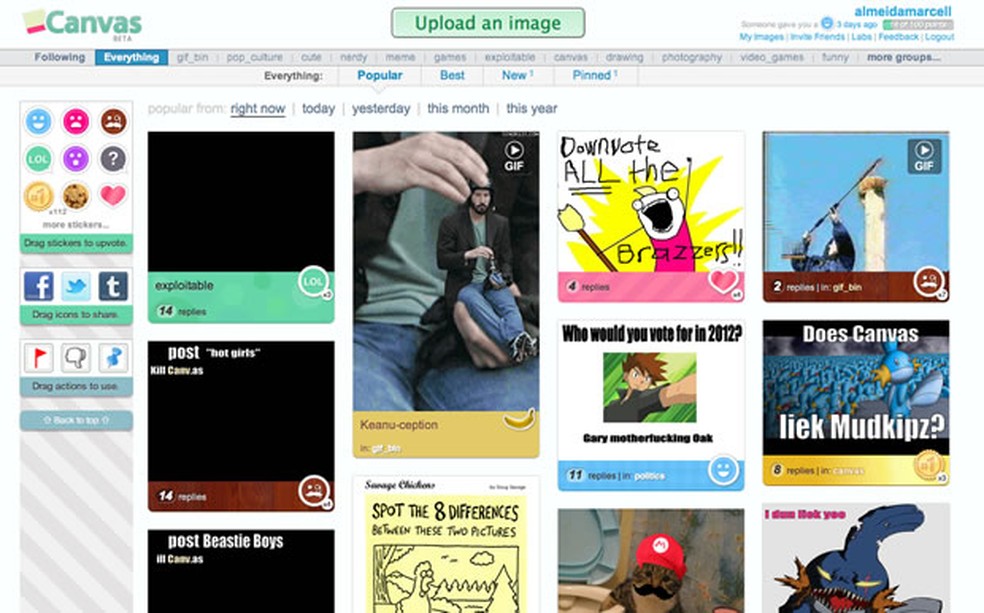Viewport: 984px width, 613px height.
Task: Click LOL sticker on exploitable post
Action: coord(313,282)
